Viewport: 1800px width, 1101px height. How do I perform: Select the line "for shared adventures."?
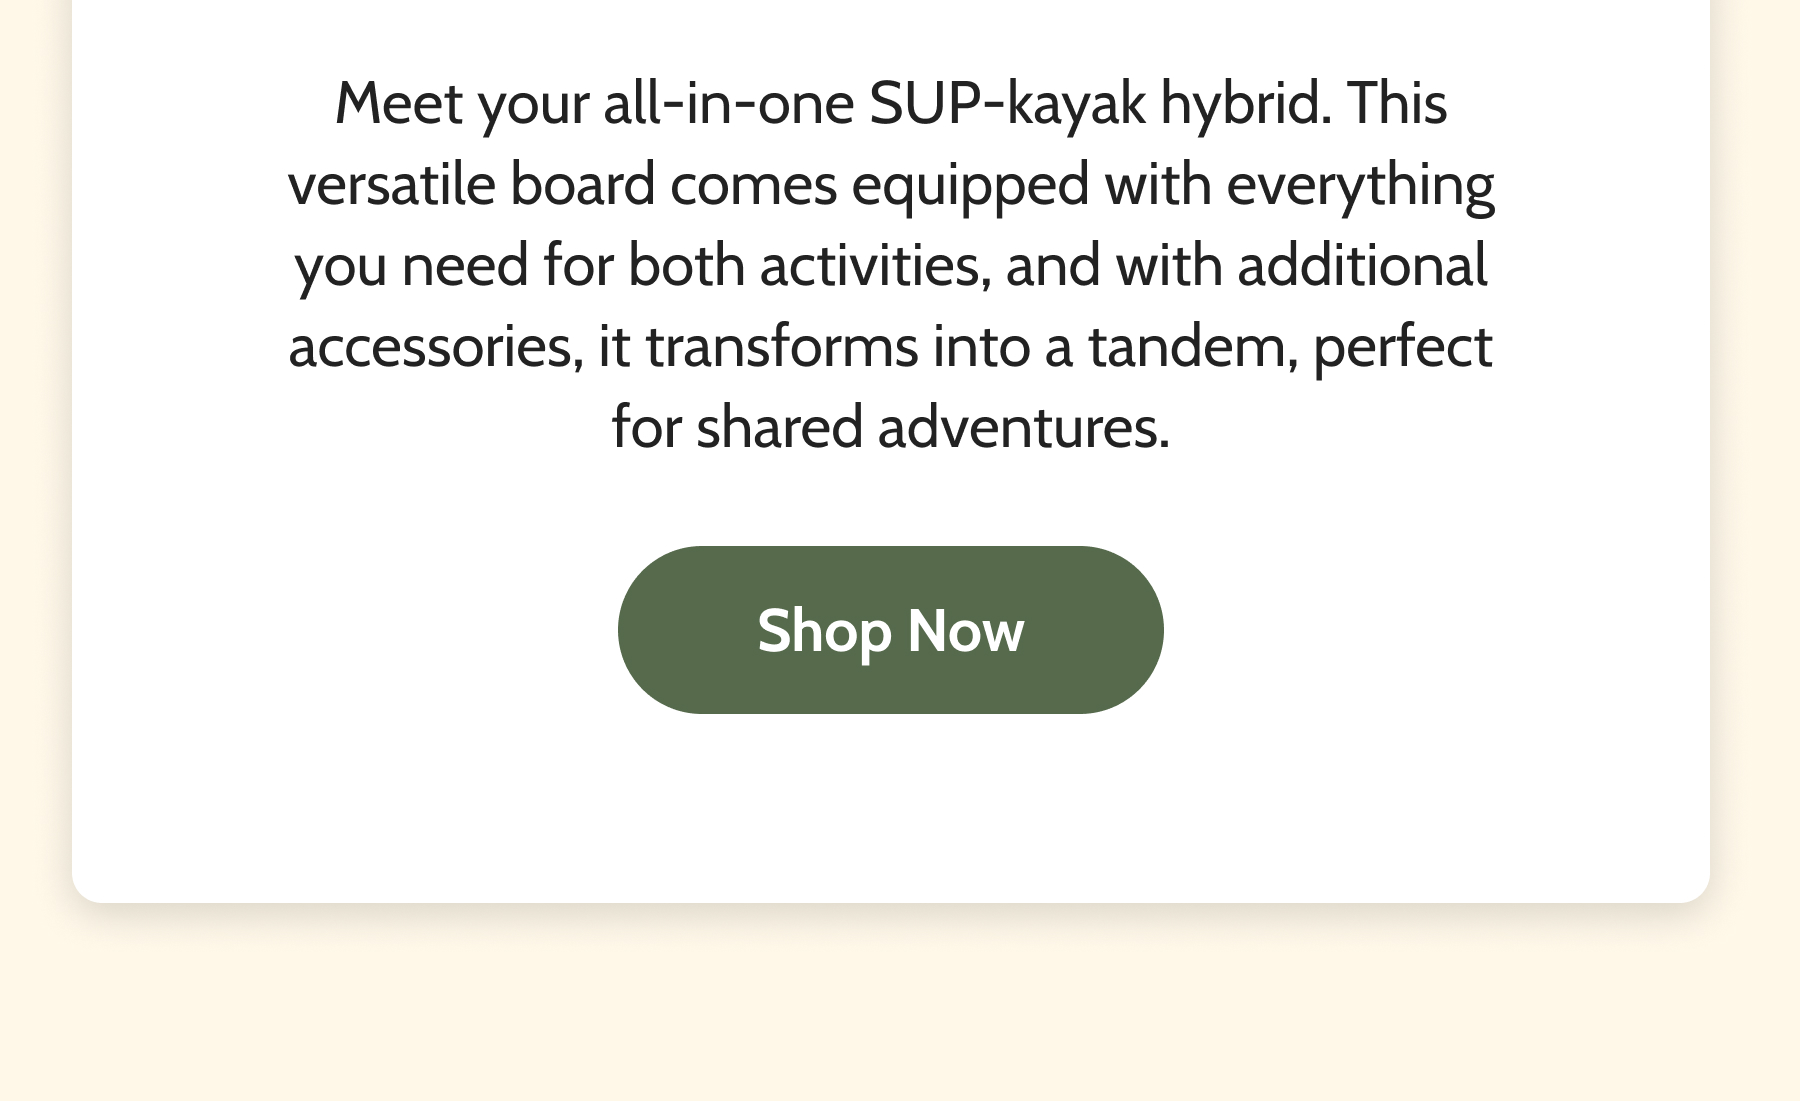[x=890, y=427]
